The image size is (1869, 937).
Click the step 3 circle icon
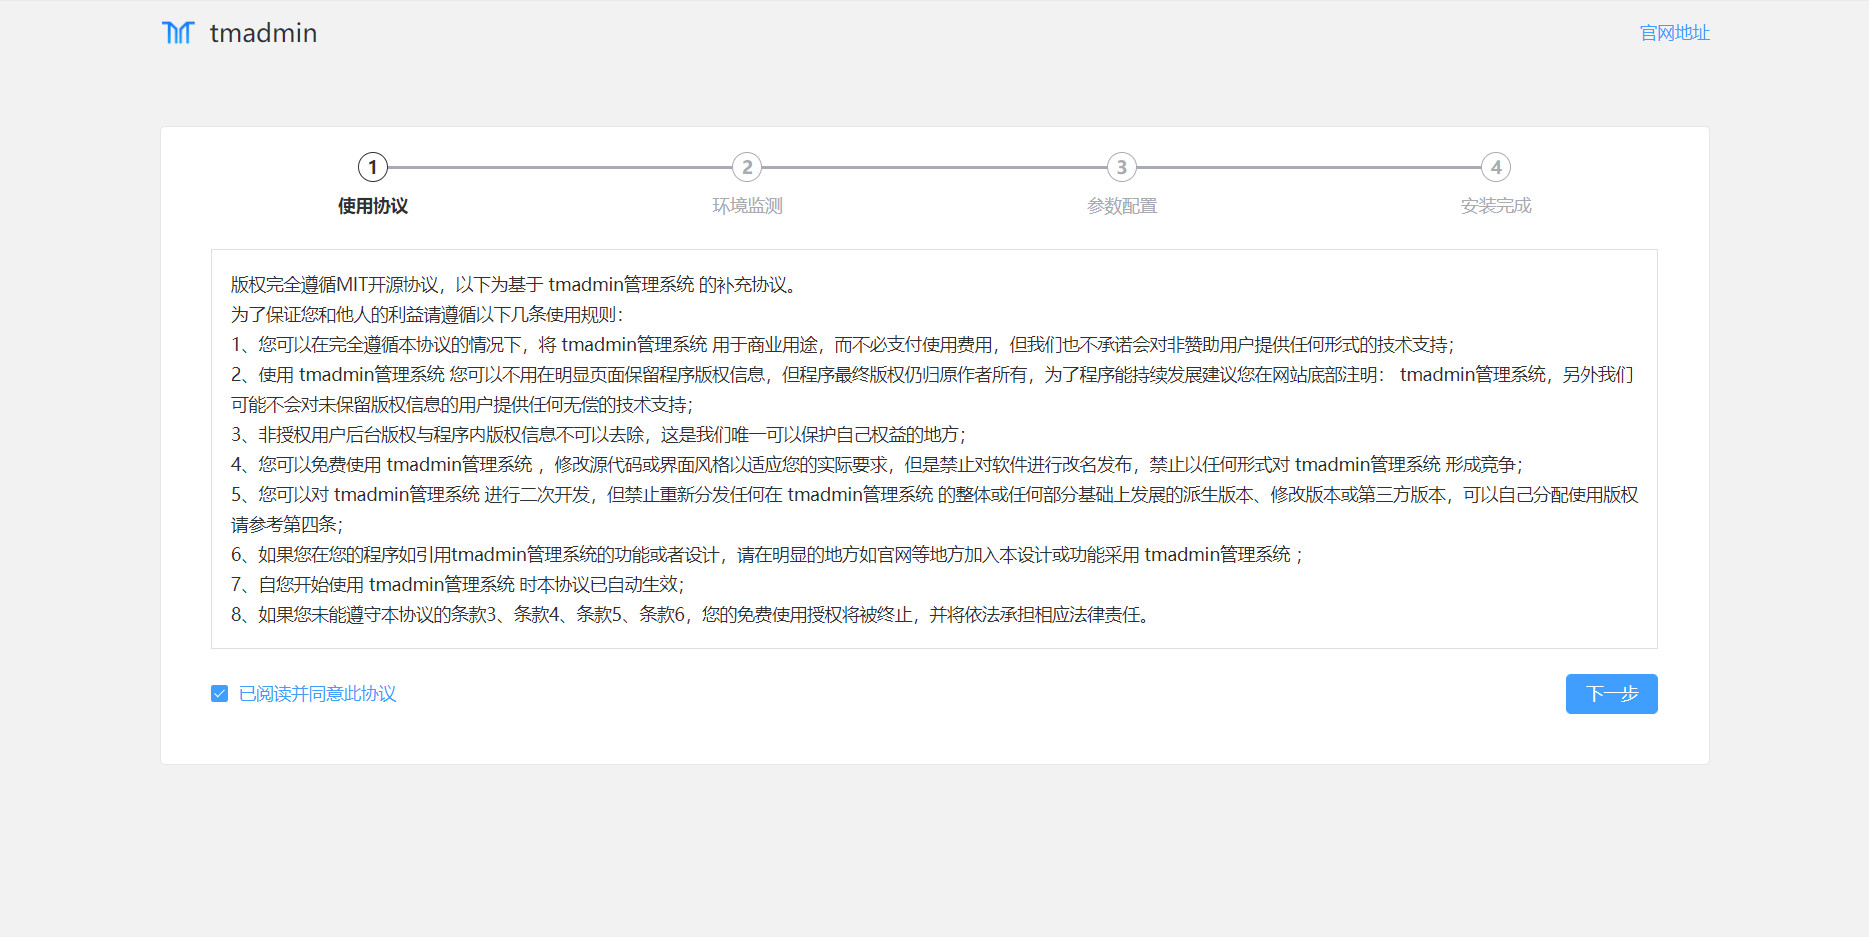1121,167
